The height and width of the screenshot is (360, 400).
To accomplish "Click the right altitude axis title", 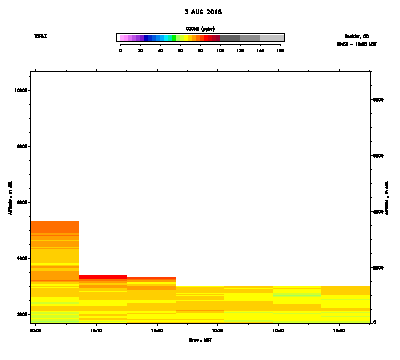I will pos(387,198).
